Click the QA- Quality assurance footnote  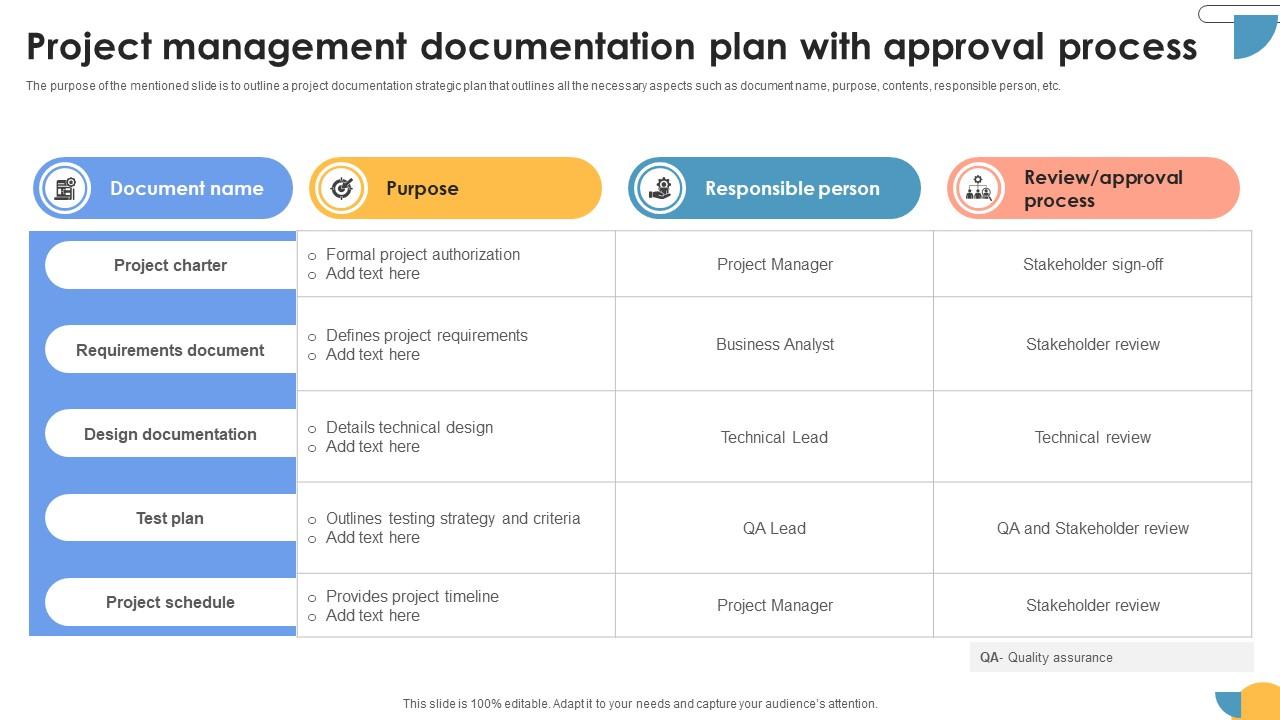[x=1048, y=657]
